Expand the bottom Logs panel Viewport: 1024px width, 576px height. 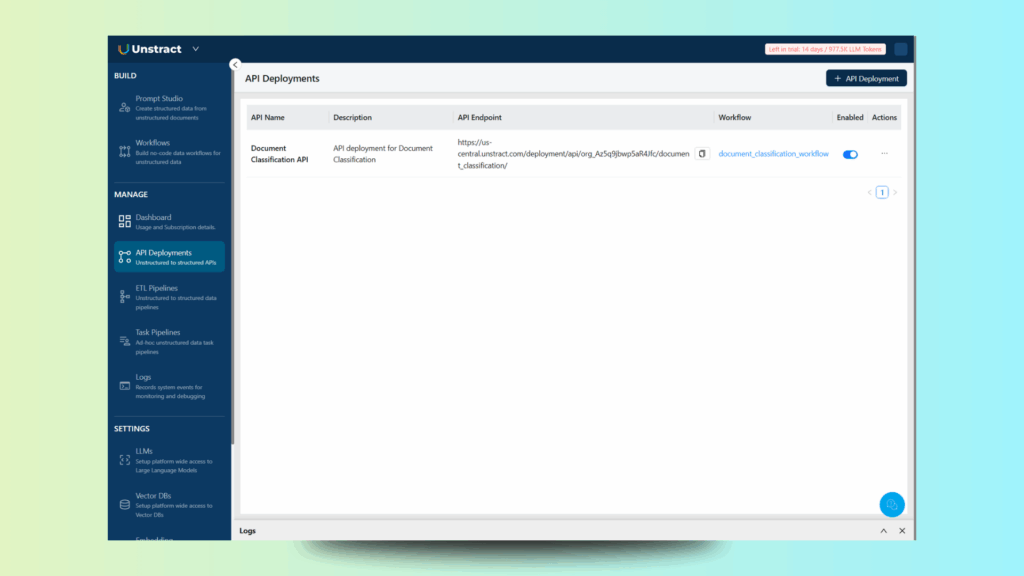coord(883,531)
